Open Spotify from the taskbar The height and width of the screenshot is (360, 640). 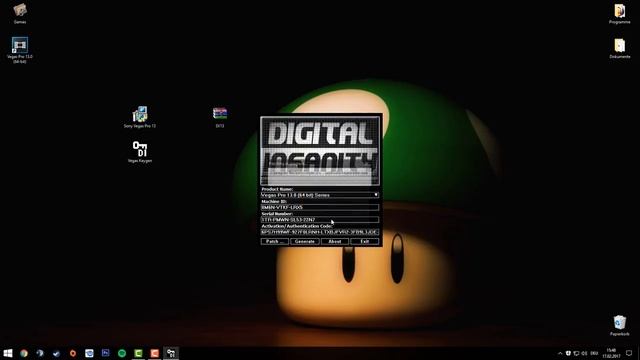point(122,353)
